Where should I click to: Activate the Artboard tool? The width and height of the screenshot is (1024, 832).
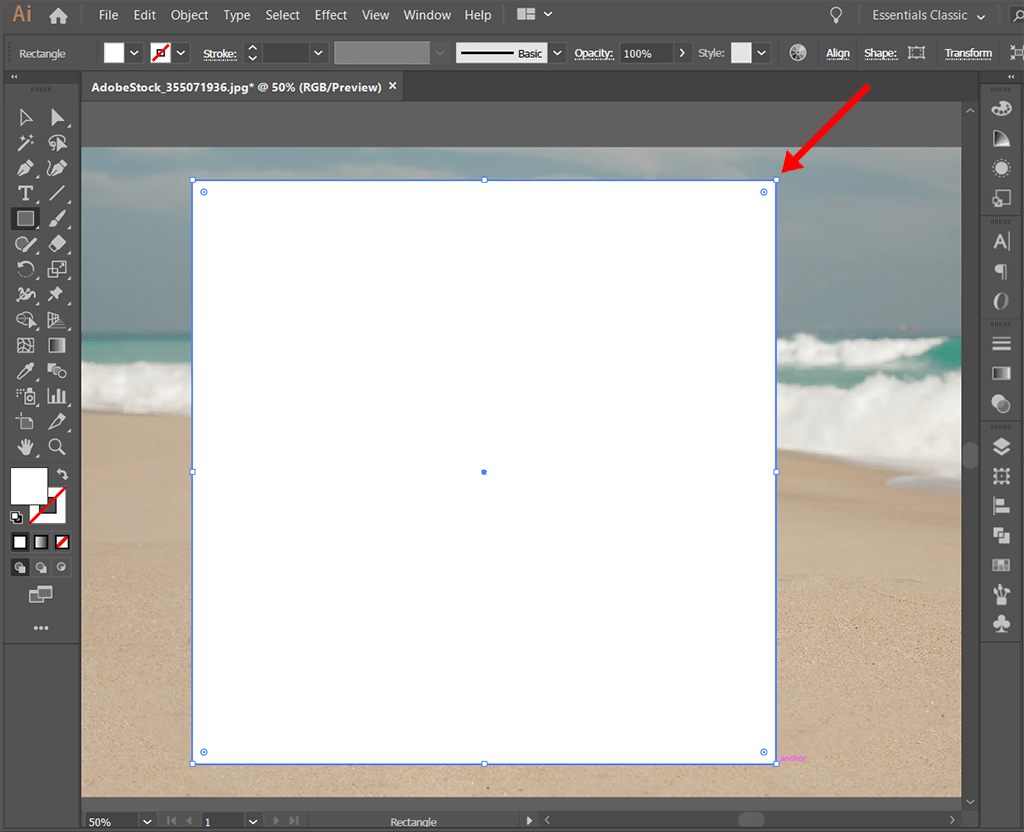coord(25,422)
